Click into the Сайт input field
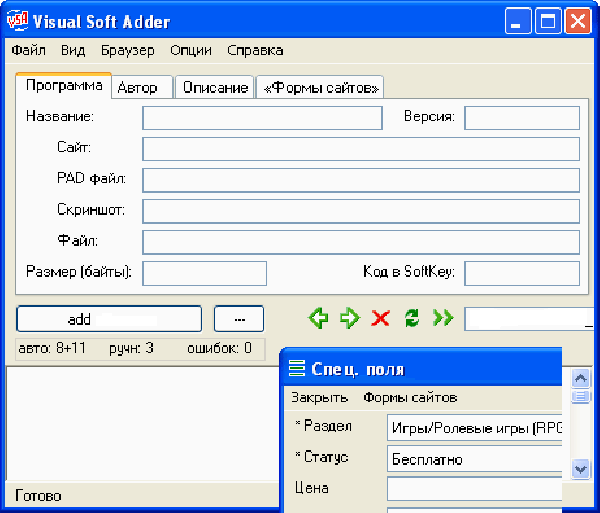Viewport: 600px width, 513px height. click(361, 149)
